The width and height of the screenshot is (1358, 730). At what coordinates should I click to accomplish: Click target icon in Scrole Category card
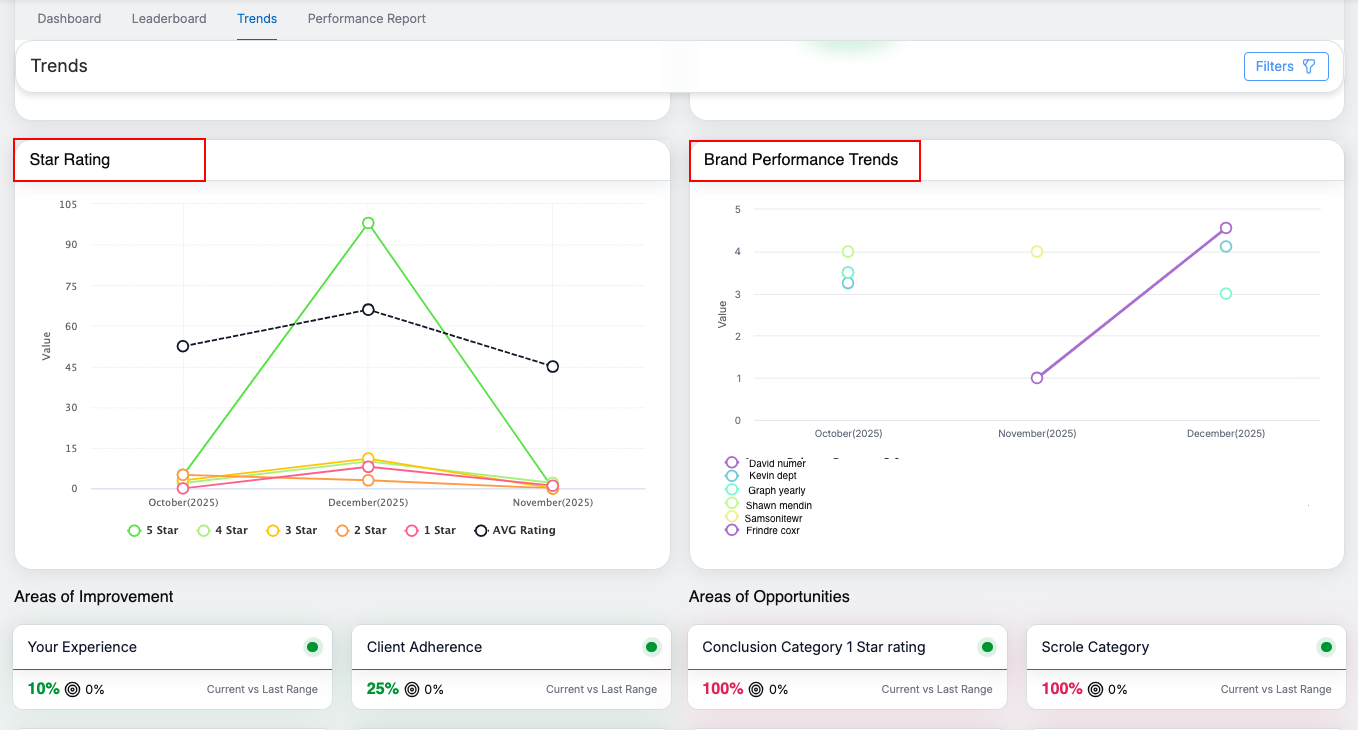(1095, 689)
